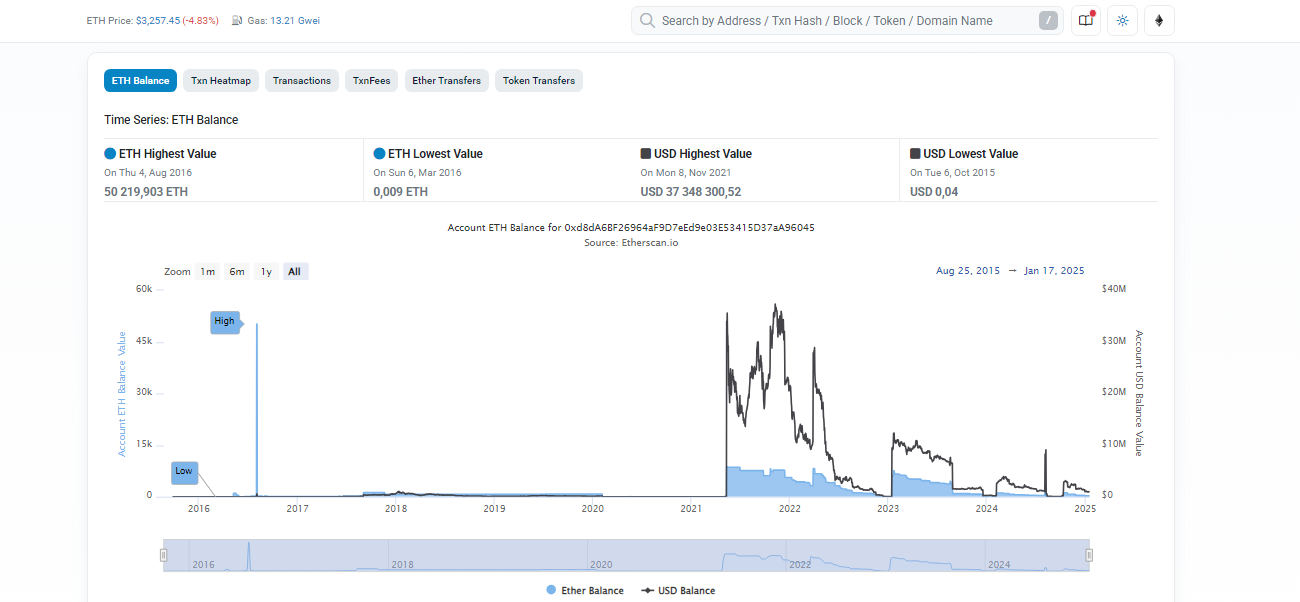This screenshot has width=1300, height=602.
Task: Switch to the Txn Heatmap tab
Action: pos(222,81)
